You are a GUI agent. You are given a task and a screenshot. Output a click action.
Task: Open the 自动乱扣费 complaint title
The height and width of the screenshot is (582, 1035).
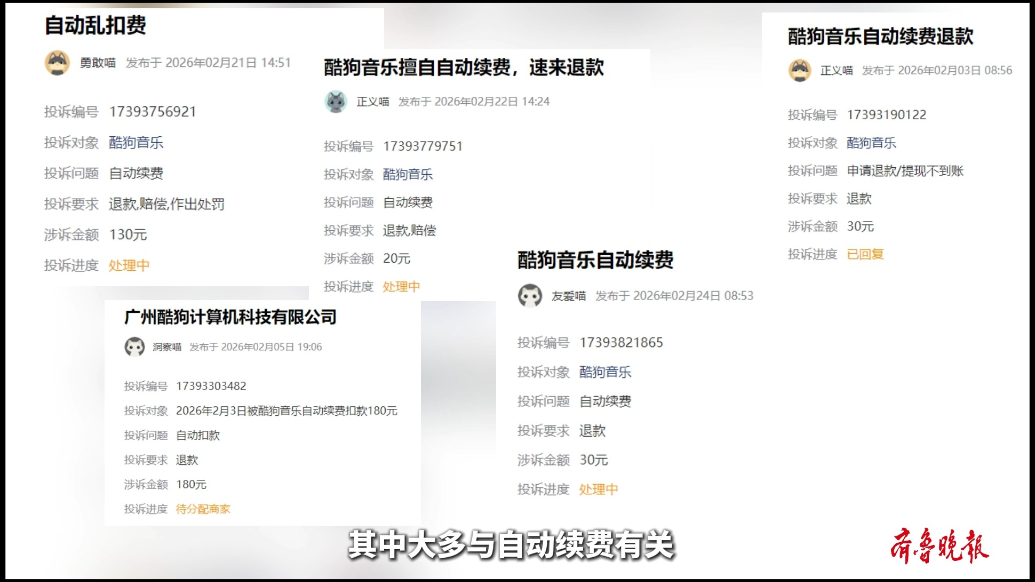coord(95,26)
